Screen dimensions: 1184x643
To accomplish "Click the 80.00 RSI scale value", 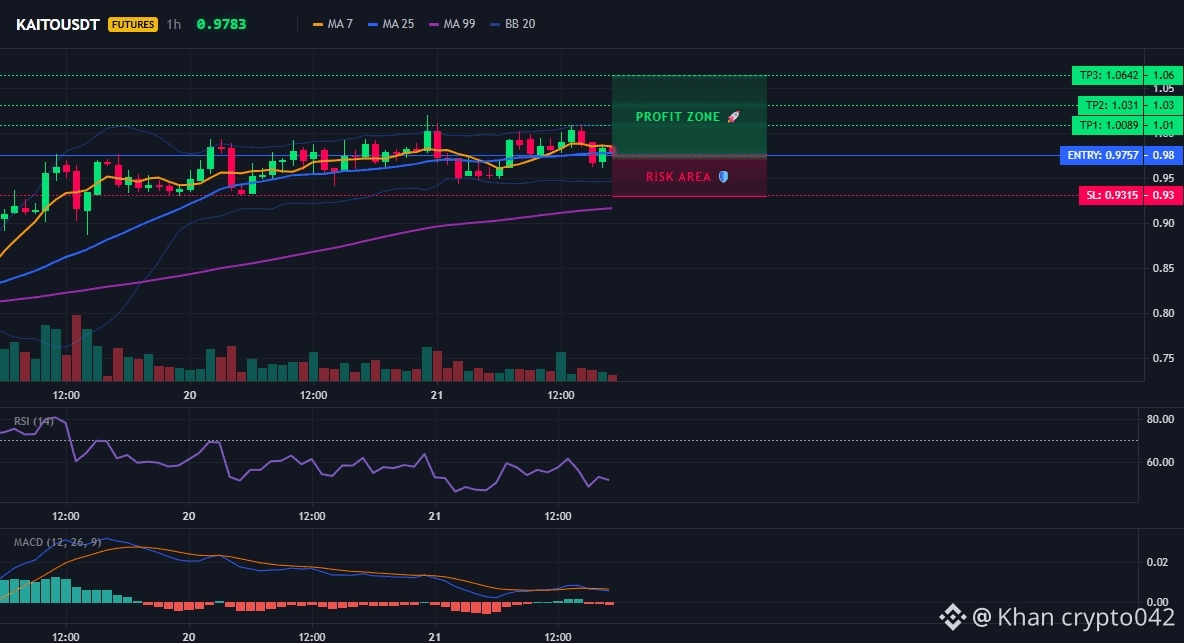I will point(1160,419).
